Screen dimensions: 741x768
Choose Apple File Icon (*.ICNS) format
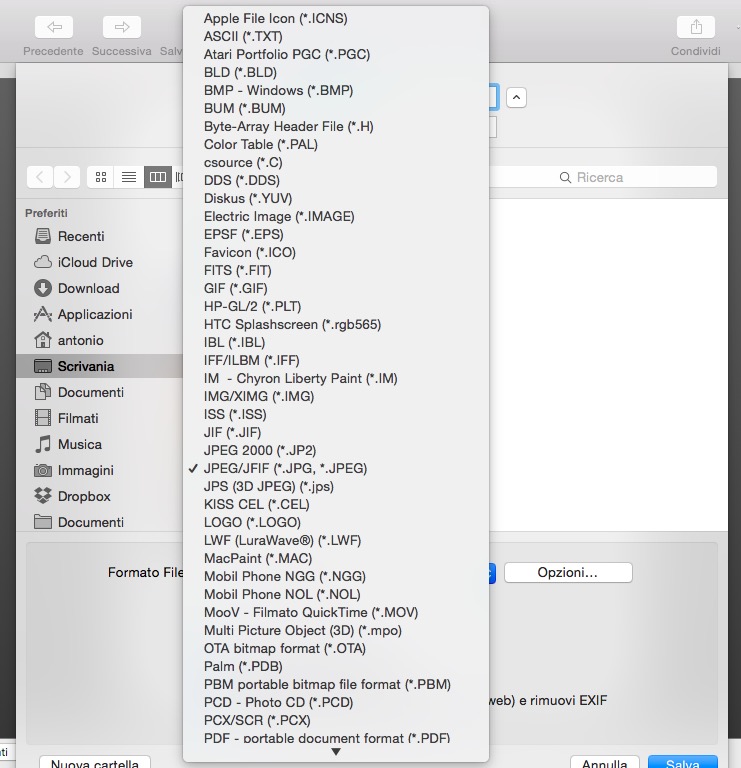[336, 19]
